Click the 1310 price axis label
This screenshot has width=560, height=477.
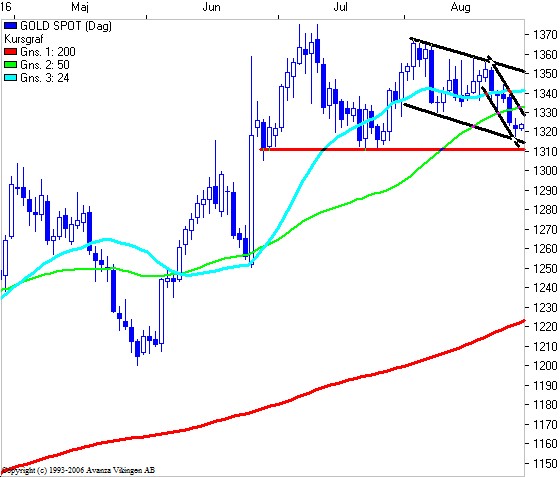(545, 151)
